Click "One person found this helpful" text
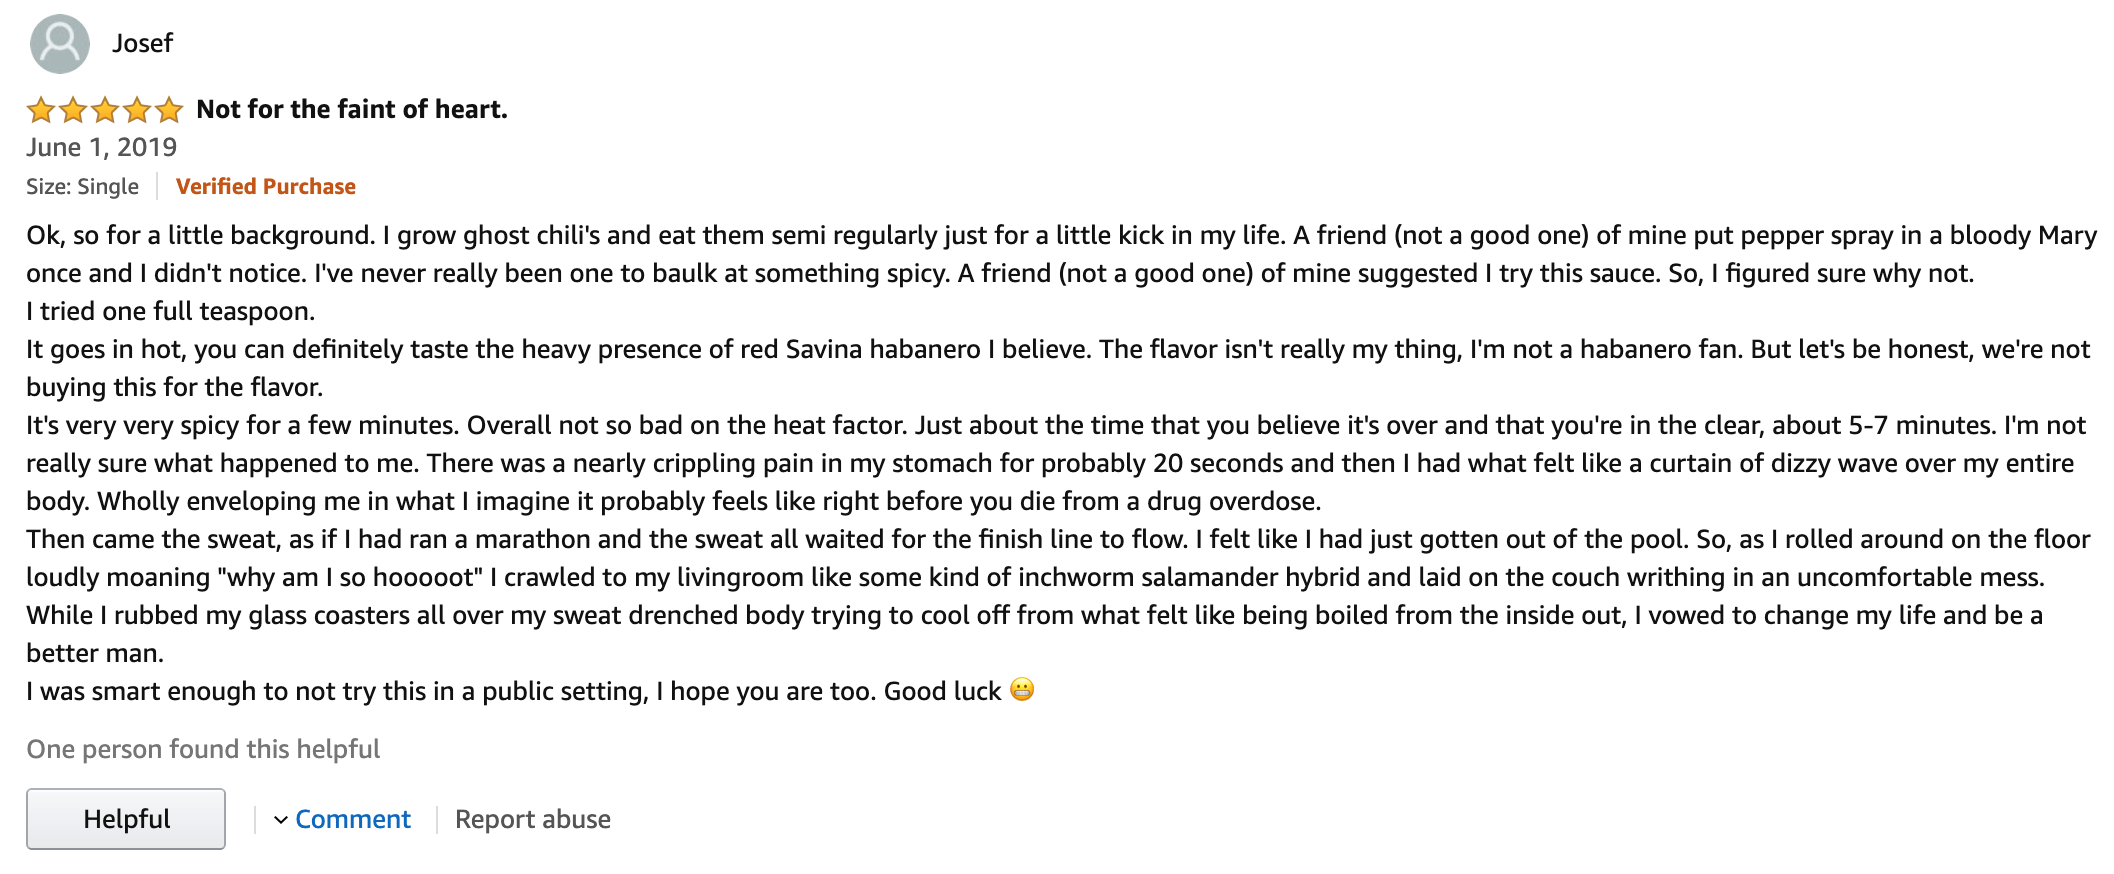Screen dimensions: 2114x874 pos(203,749)
